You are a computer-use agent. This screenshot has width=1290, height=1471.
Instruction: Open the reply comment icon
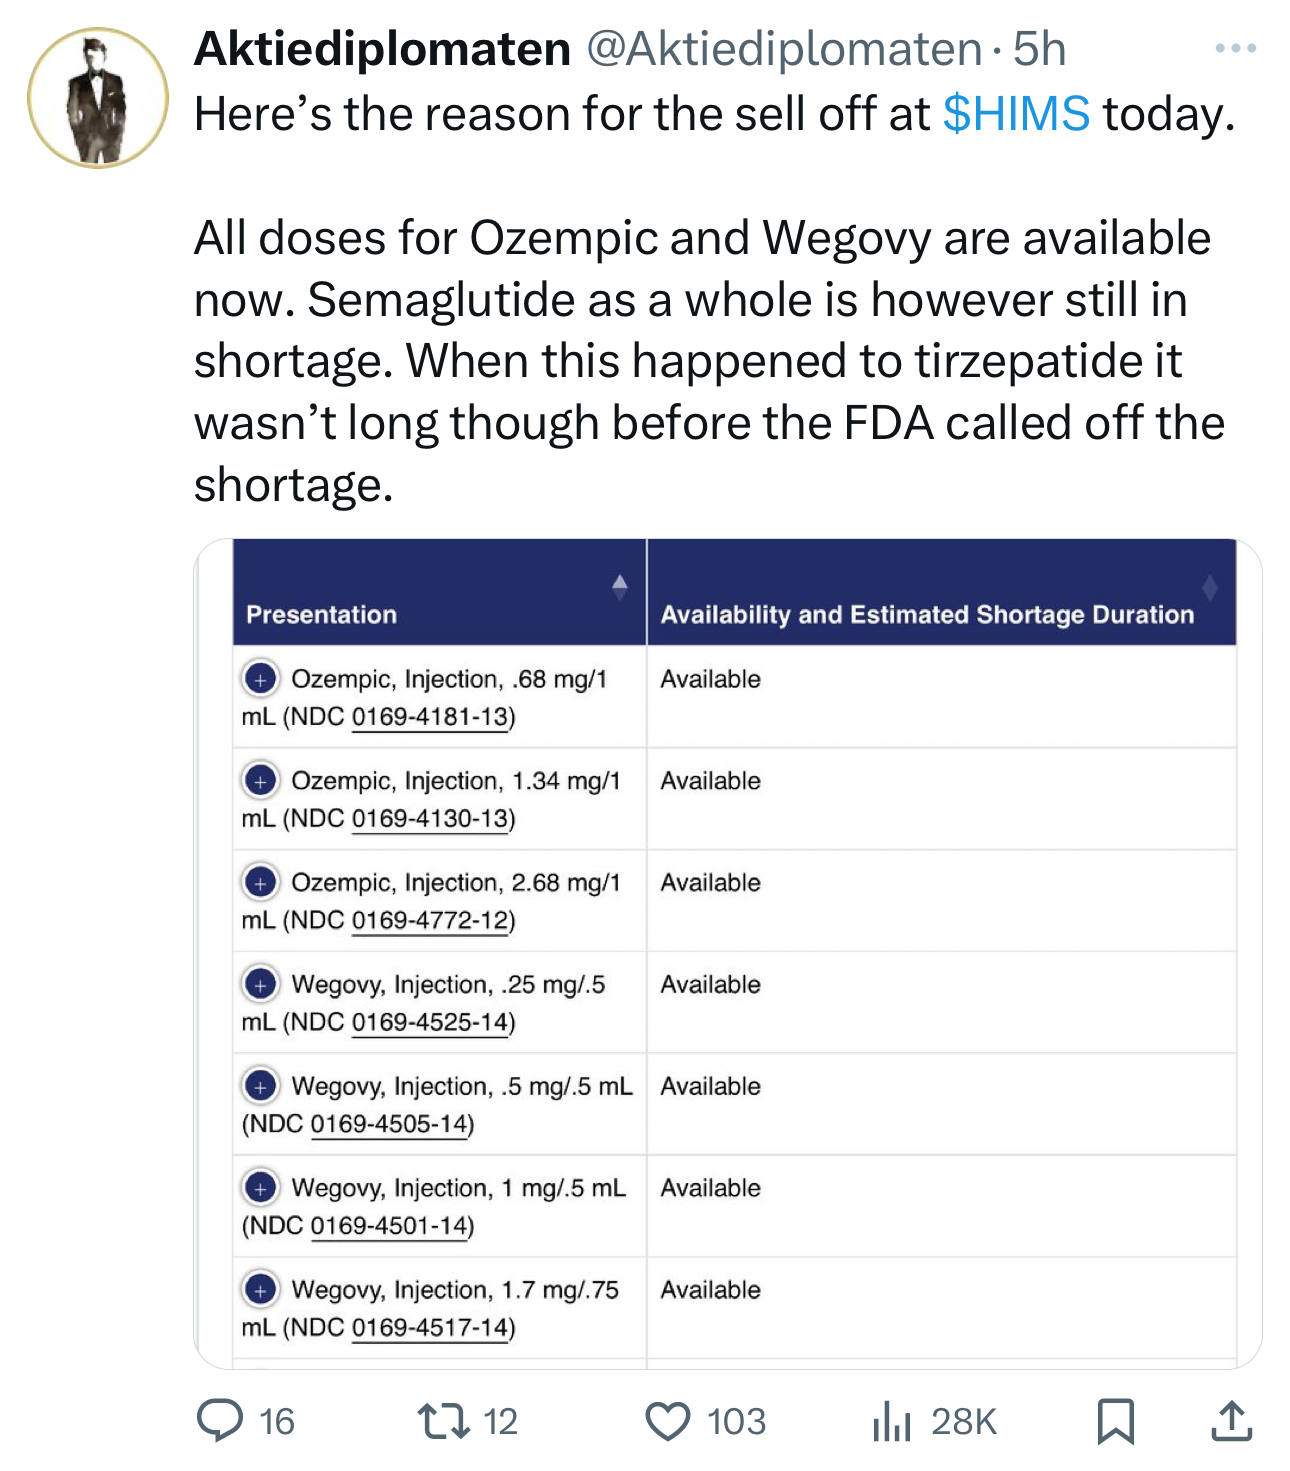click(220, 1421)
